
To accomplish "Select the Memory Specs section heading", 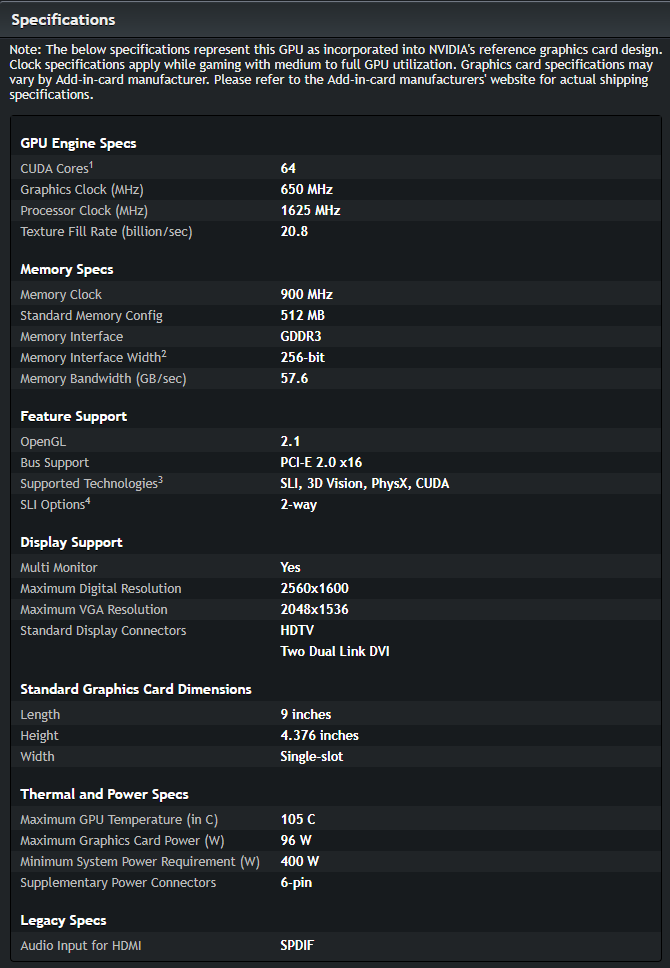I will click(67, 269).
